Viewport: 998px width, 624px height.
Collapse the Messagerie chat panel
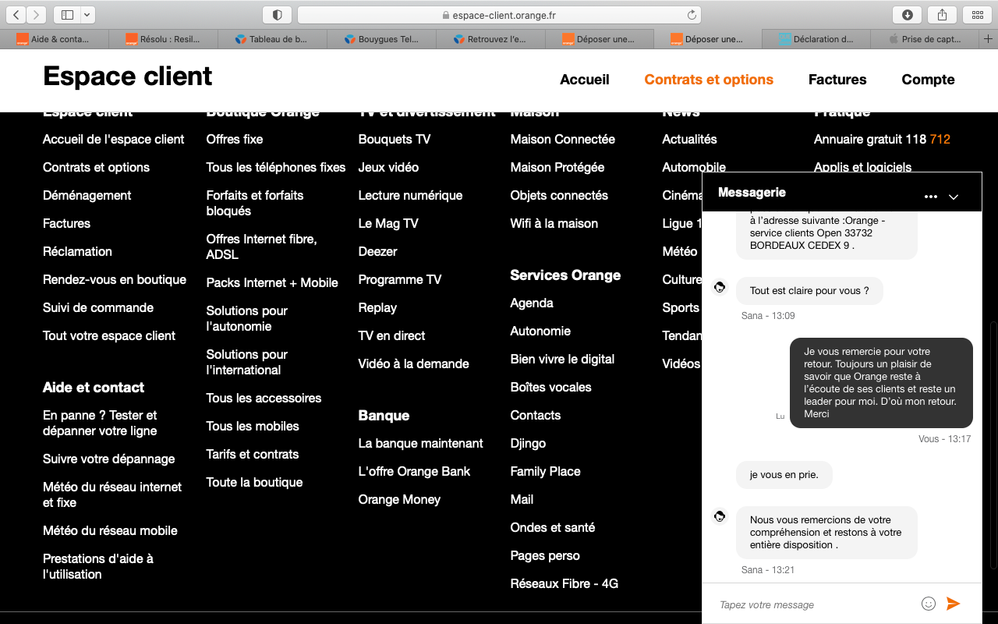pyautogui.click(x=953, y=197)
